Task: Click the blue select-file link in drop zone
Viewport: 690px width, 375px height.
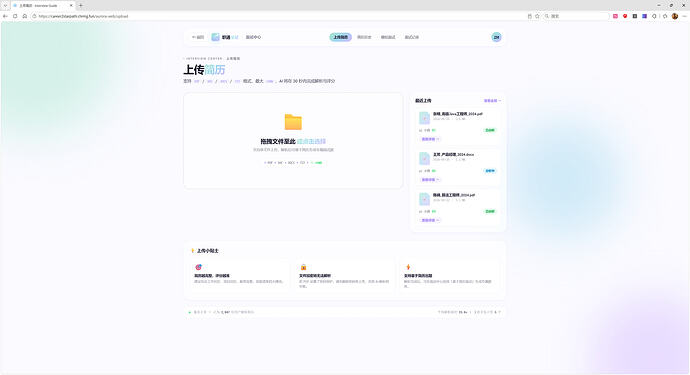Action: pos(311,141)
